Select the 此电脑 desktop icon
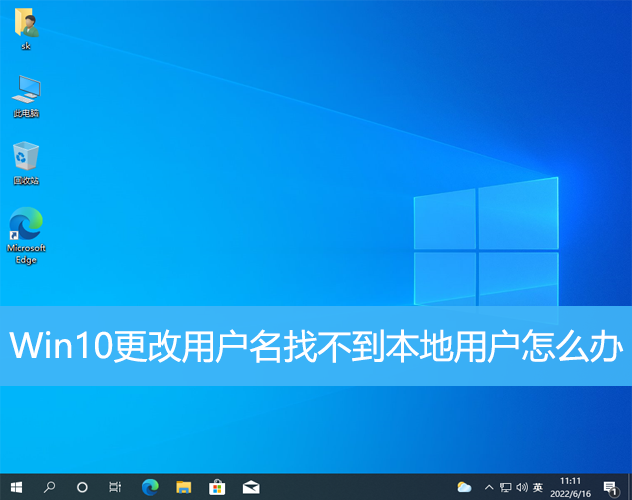 [x=26, y=94]
